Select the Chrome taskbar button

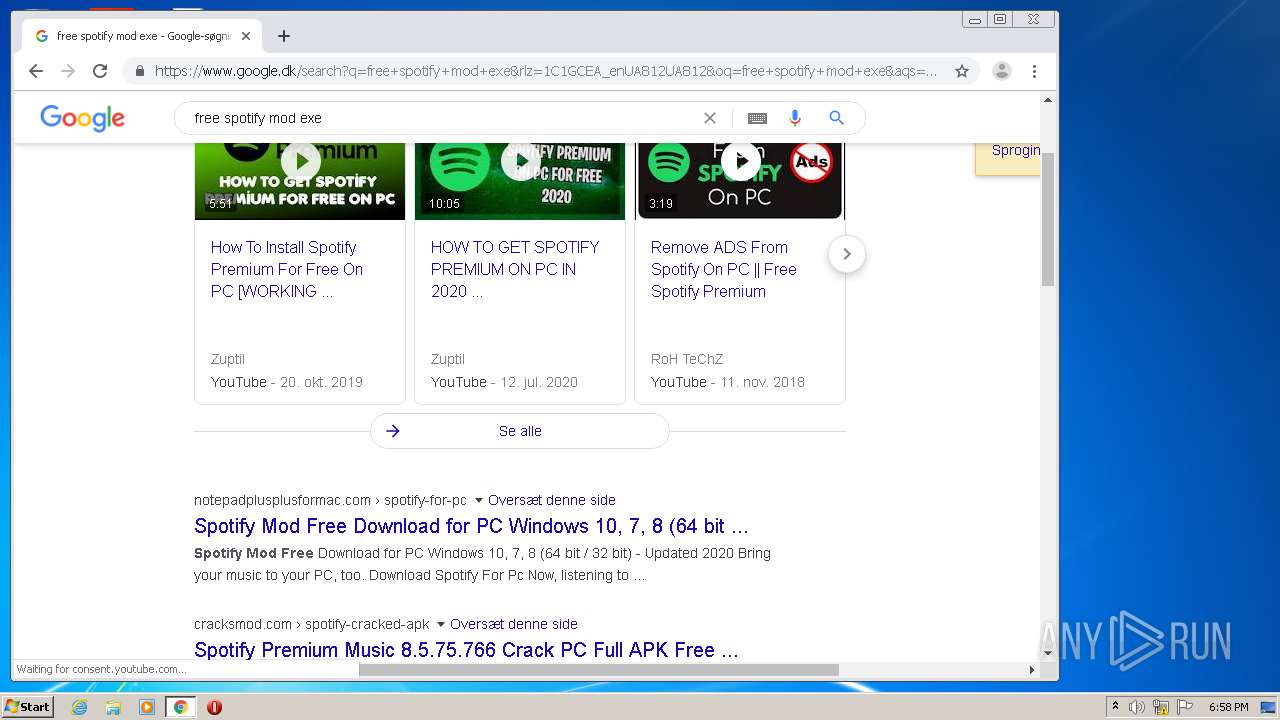[180, 707]
